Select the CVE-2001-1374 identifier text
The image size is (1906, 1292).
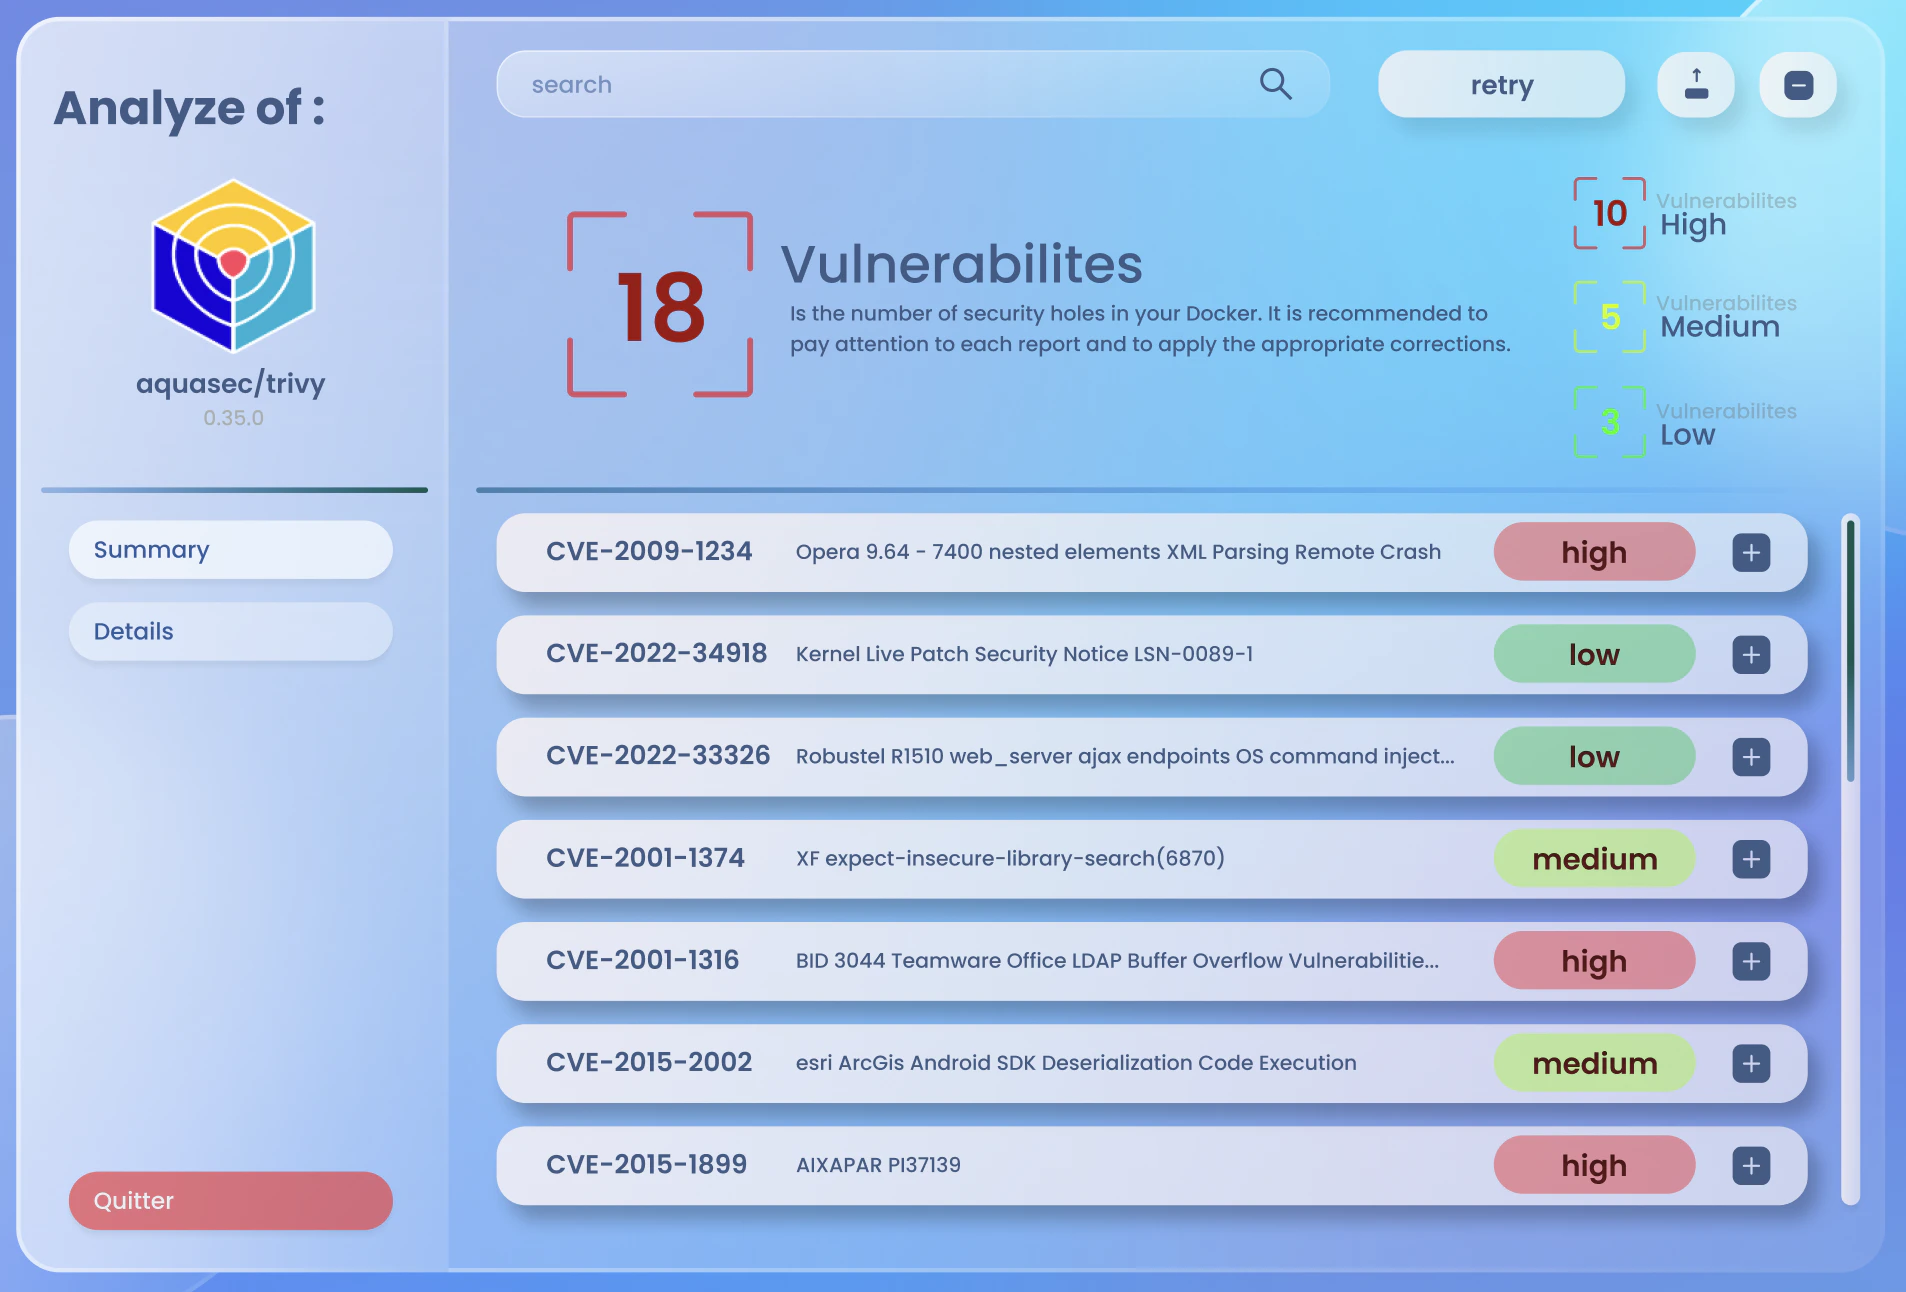point(645,858)
